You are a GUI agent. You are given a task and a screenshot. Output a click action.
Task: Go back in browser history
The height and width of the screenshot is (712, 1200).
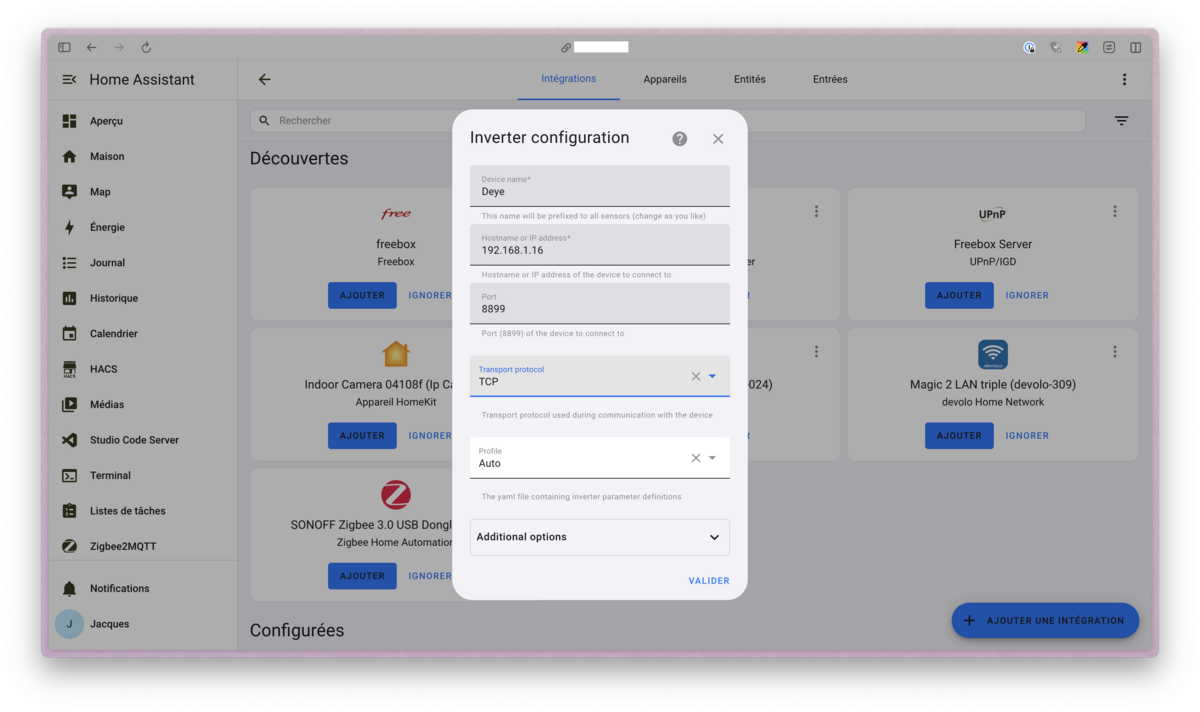[x=91, y=47]
